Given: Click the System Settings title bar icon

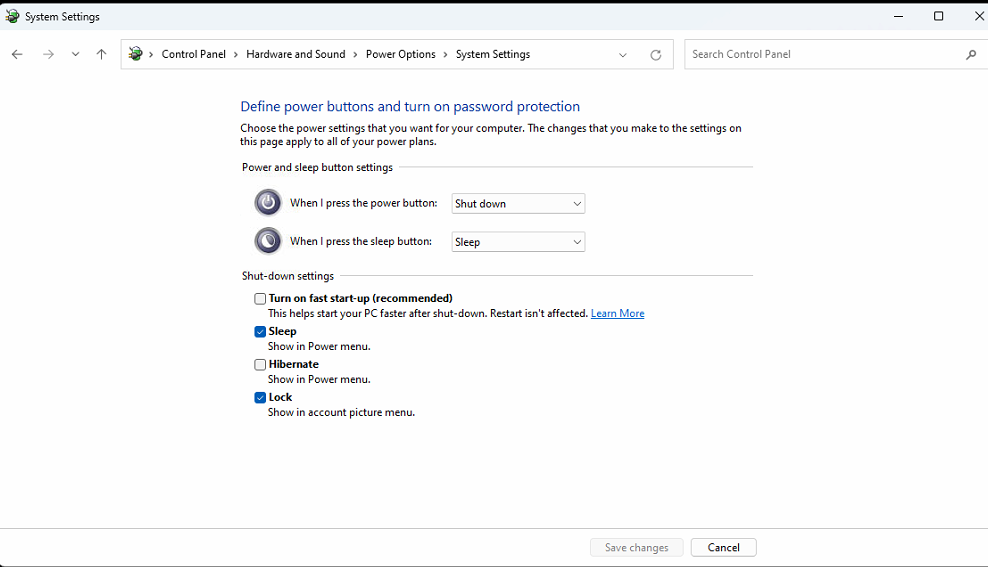Looking at the screenshot, I should [12, 16].
